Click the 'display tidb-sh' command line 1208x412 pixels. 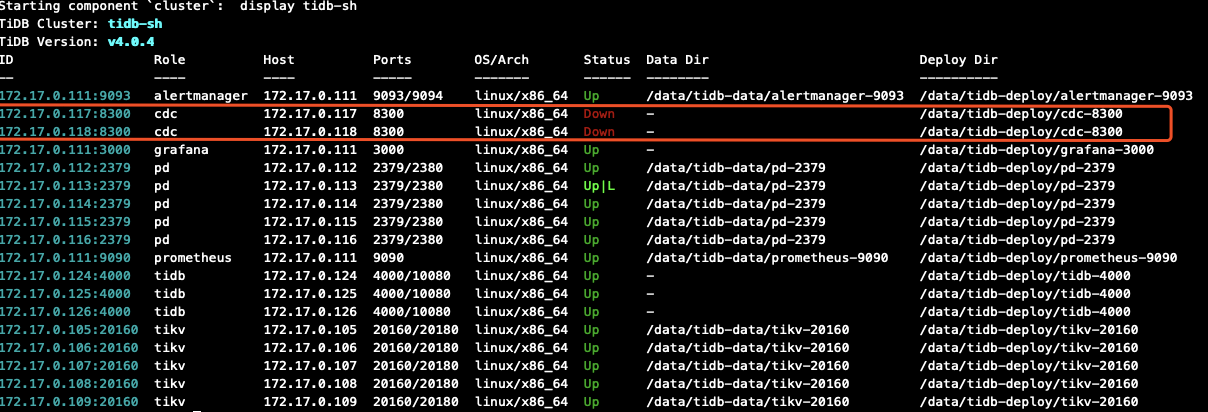click(298, 6)
